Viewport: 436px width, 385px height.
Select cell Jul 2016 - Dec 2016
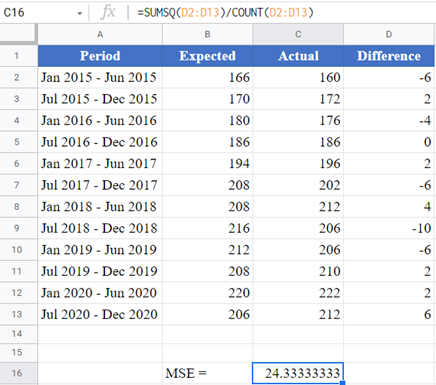(x=100, y=142)
